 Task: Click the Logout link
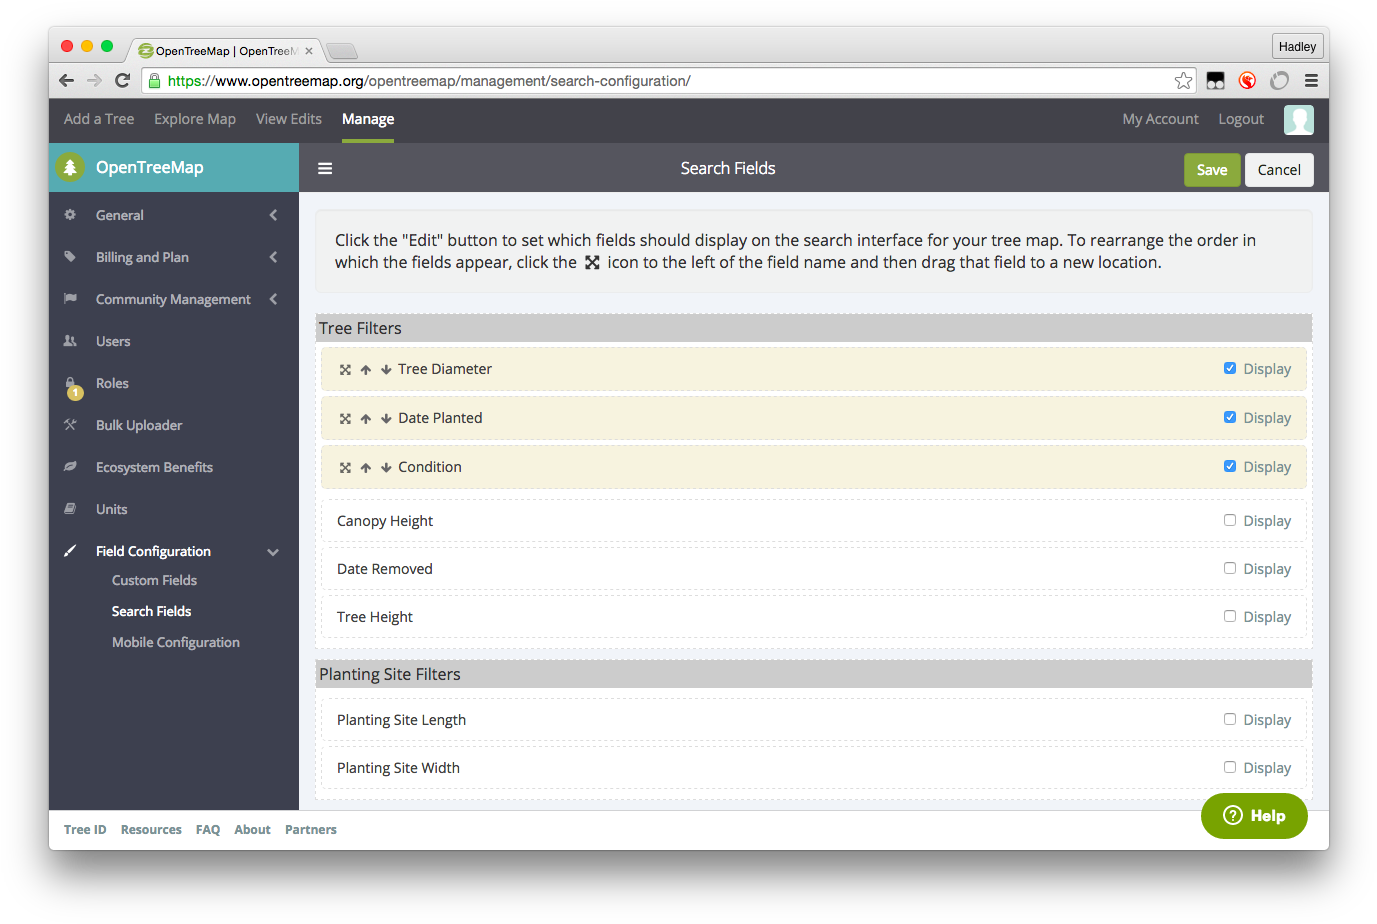pyautogui.click(x=1241, y=119)
